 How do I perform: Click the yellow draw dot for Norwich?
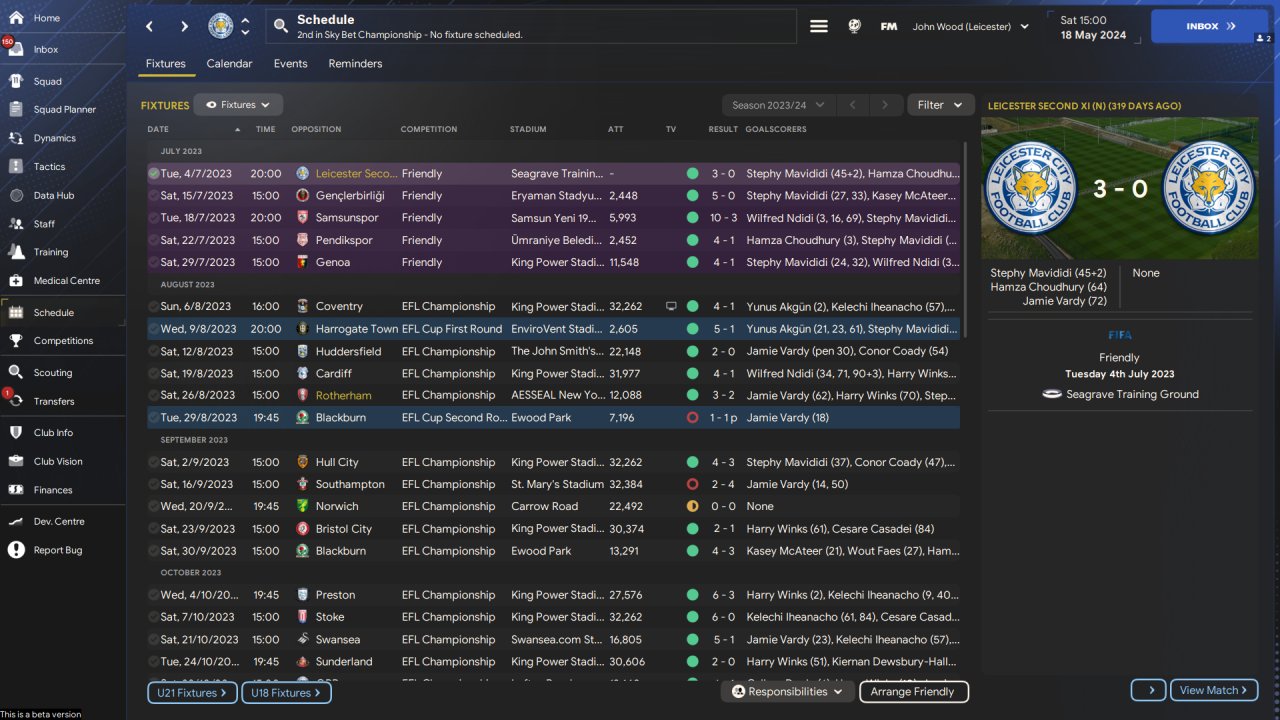tap(692, 506)
